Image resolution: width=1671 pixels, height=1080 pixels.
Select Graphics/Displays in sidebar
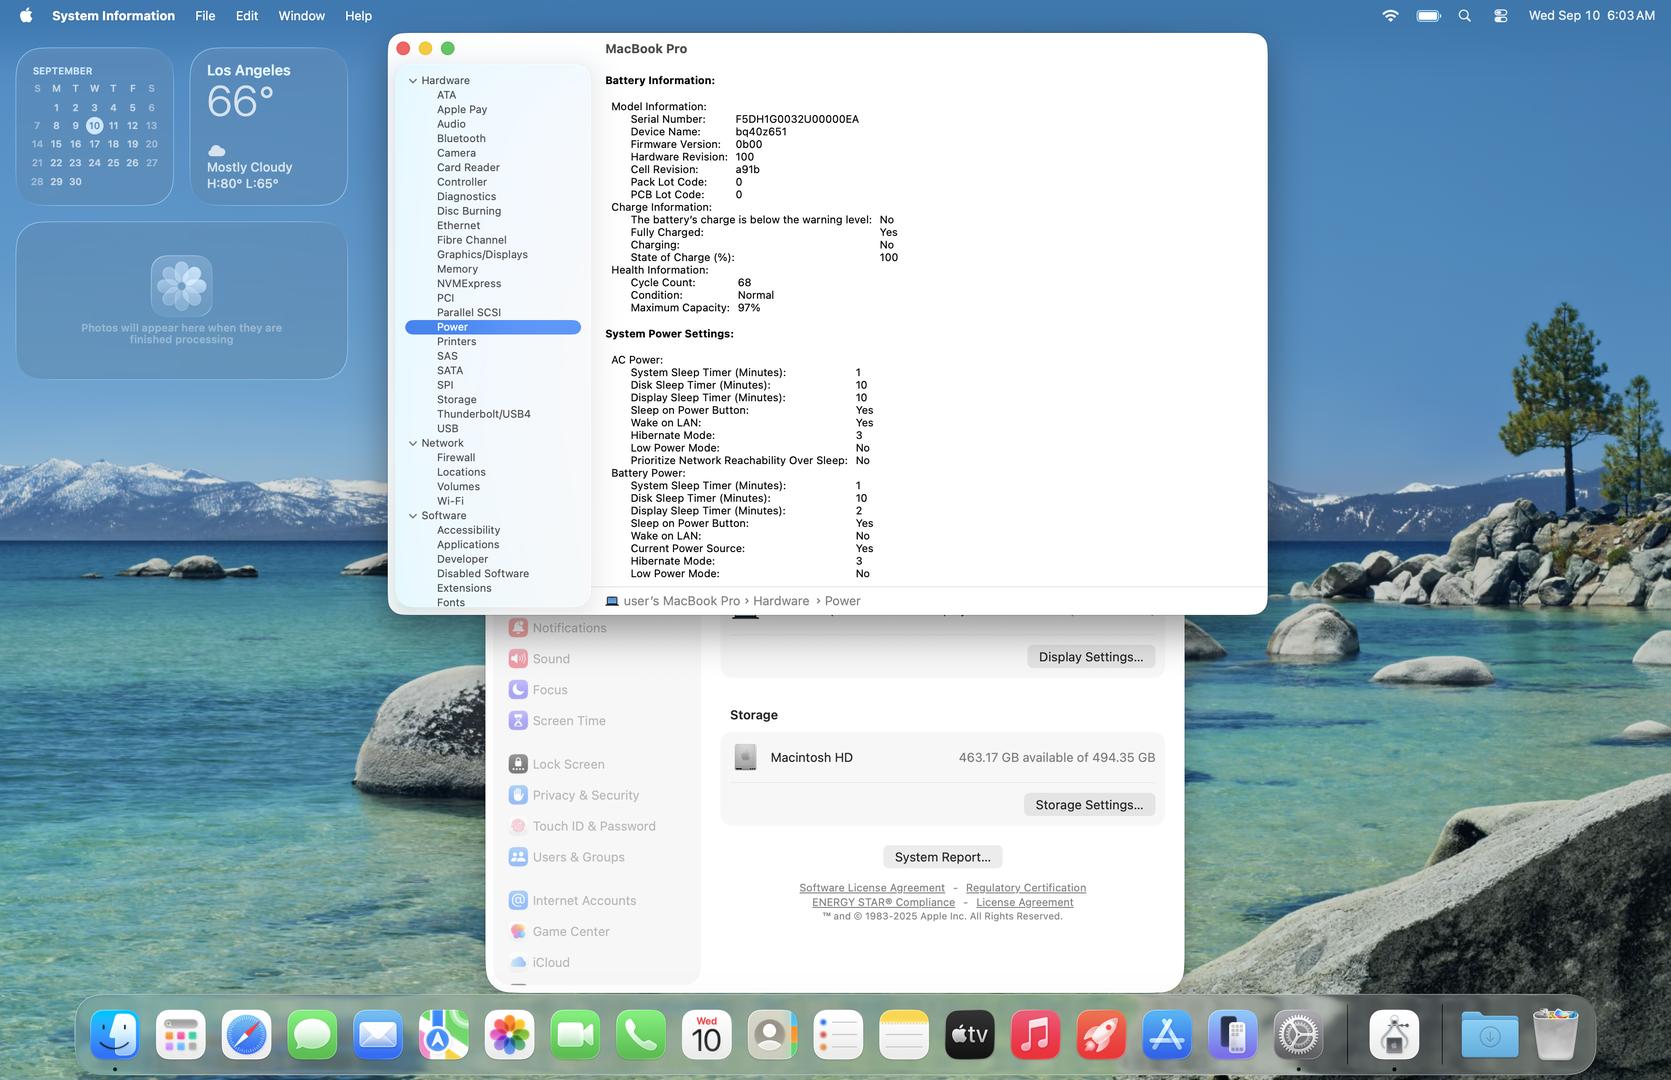tap(482, 255)
